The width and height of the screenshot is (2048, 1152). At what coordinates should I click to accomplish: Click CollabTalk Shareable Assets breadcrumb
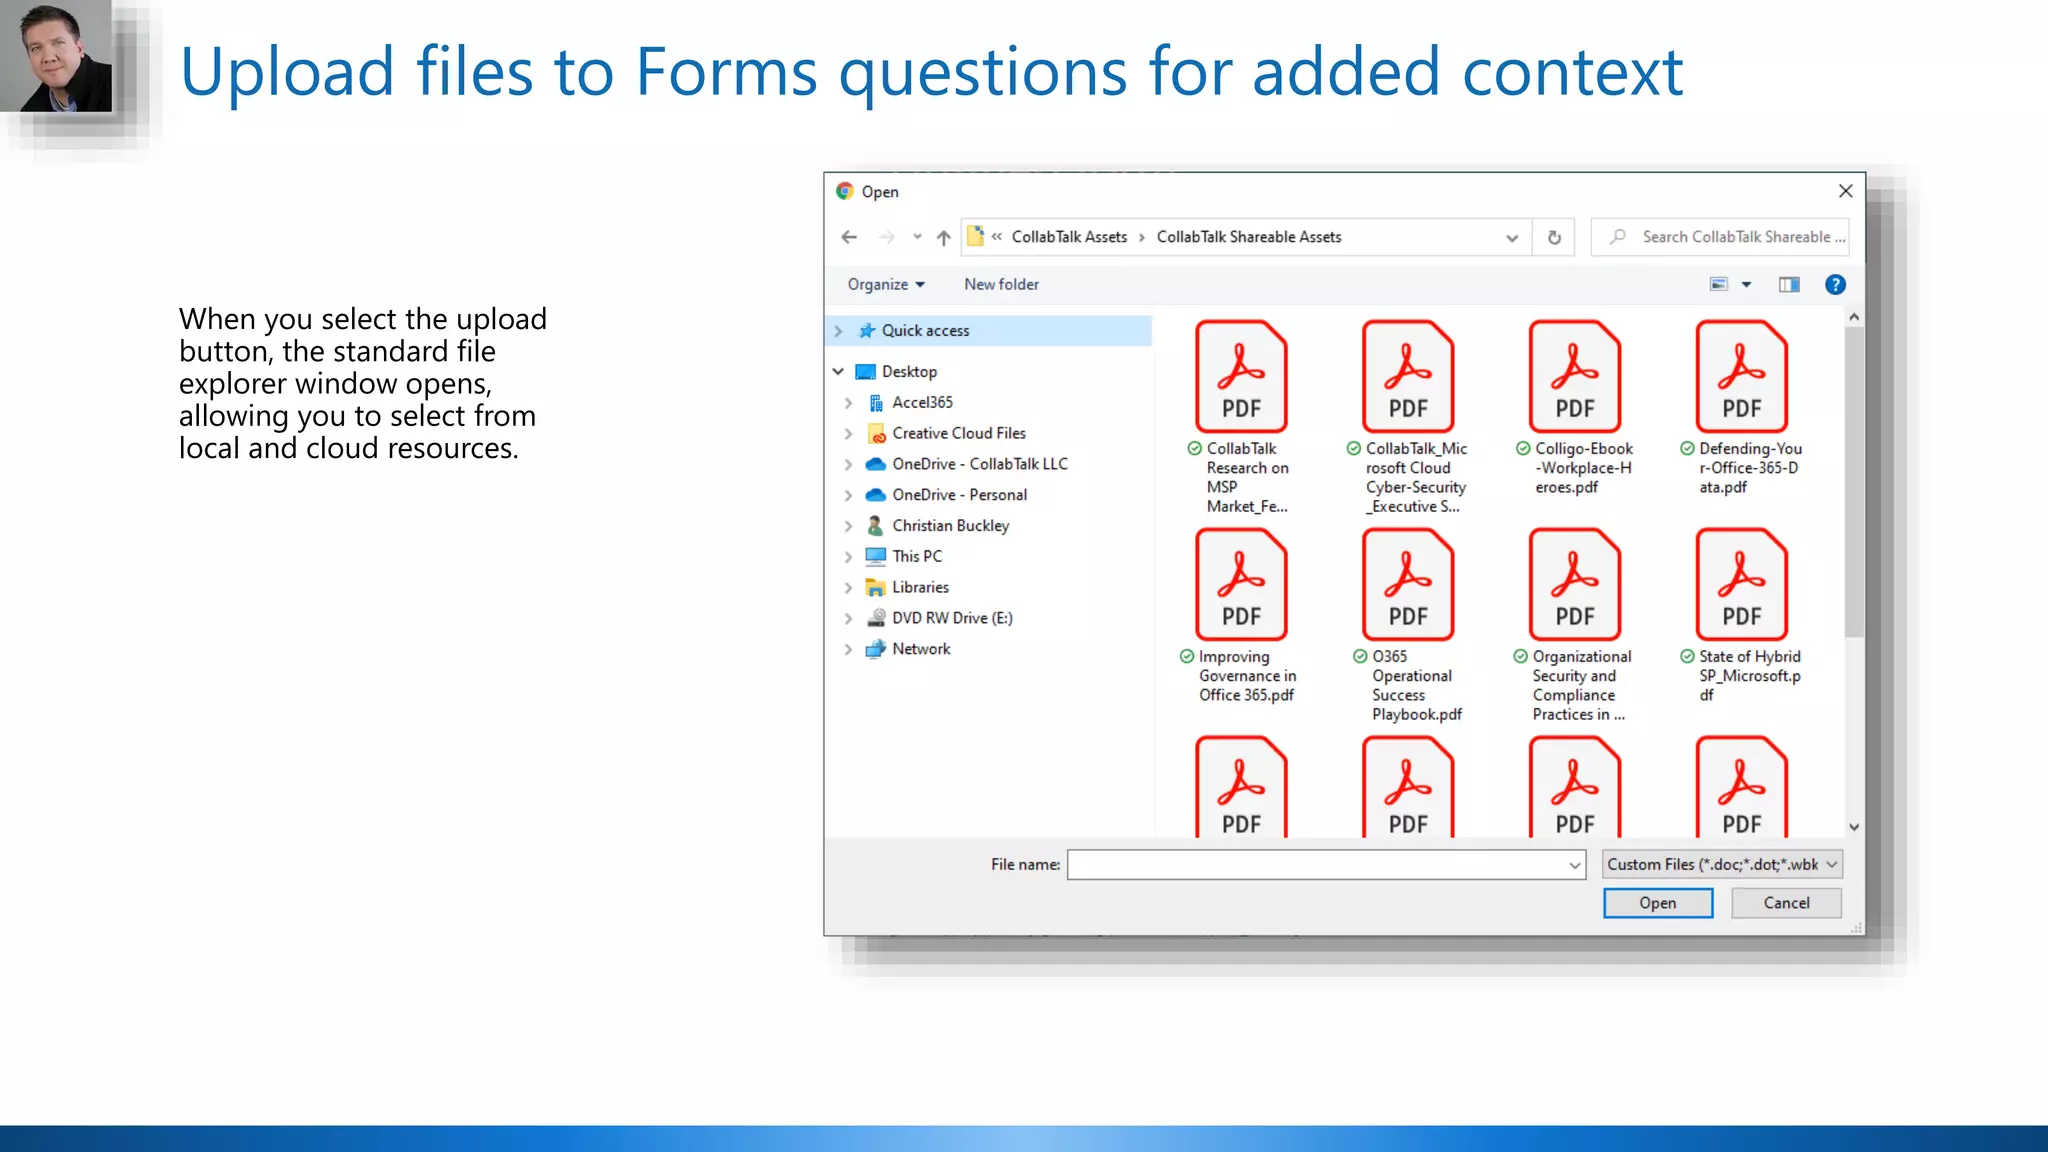[x=1249, y=237]
